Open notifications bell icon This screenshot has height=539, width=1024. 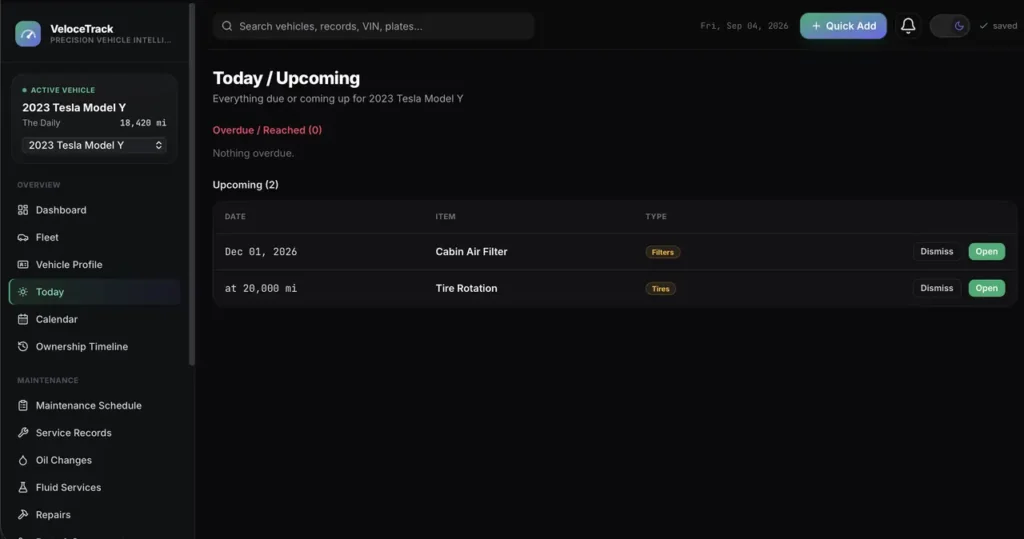click(908, 25)
